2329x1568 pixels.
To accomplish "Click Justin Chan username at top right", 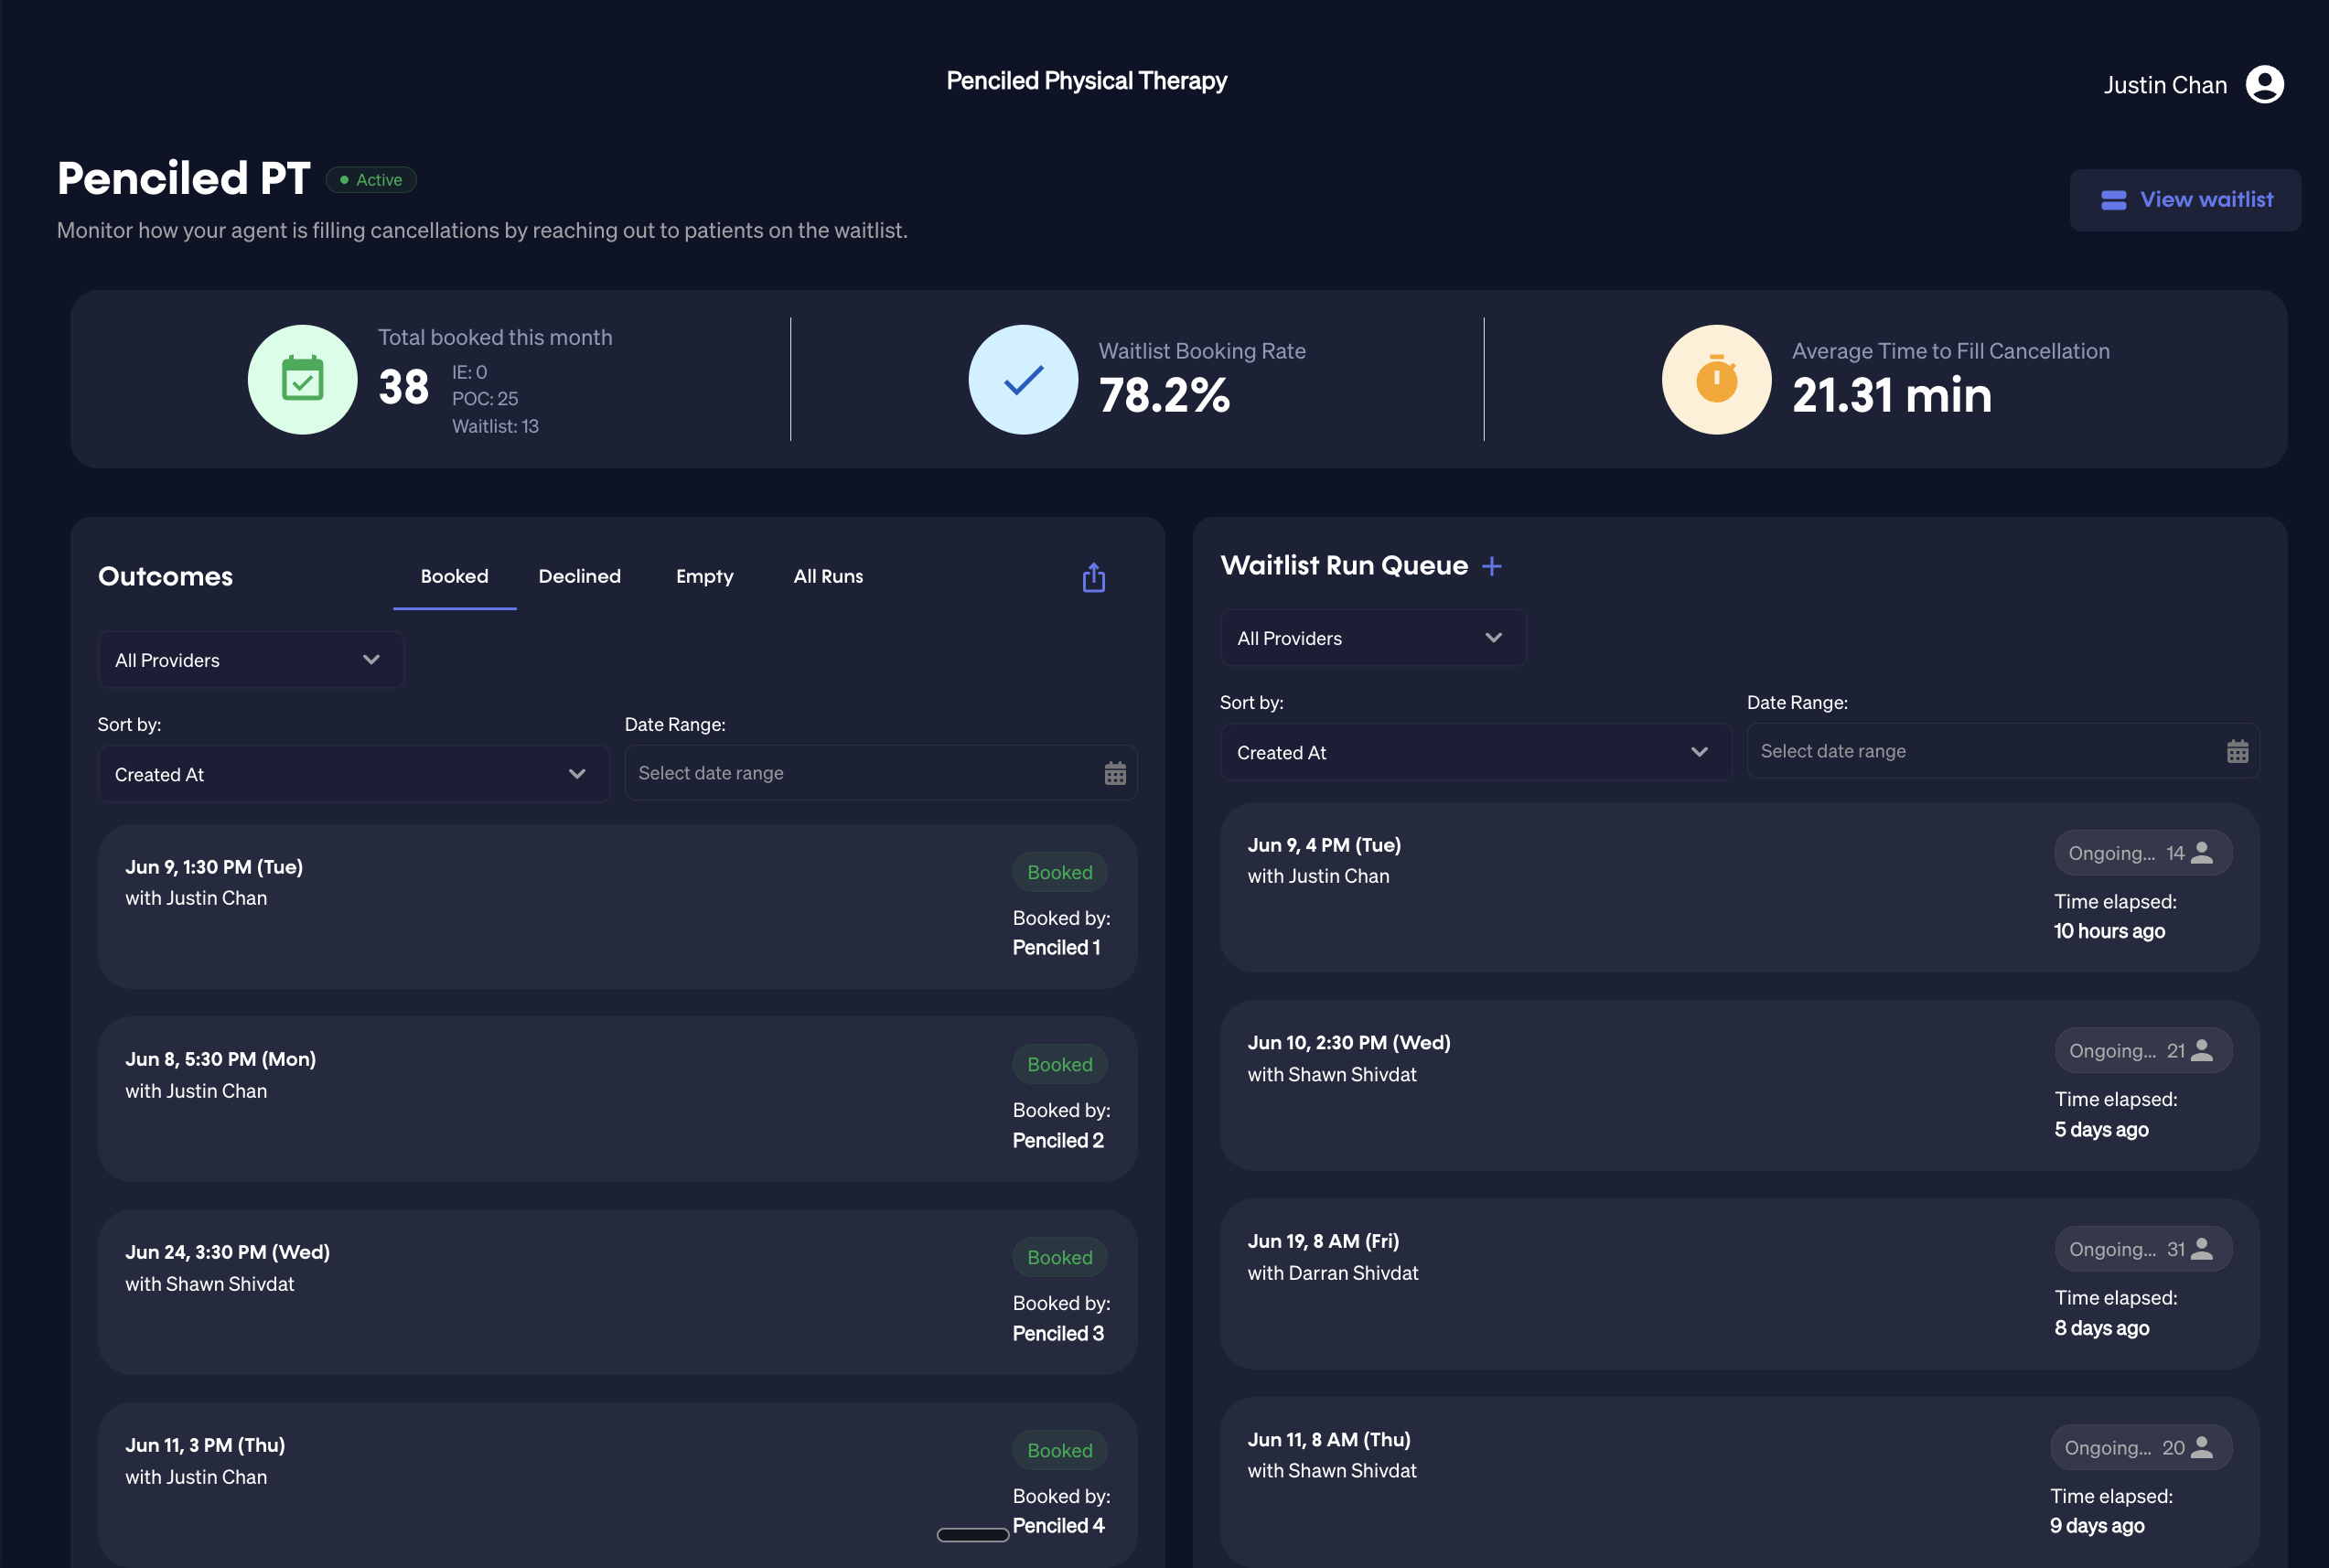I will (x=2165, y=85).
